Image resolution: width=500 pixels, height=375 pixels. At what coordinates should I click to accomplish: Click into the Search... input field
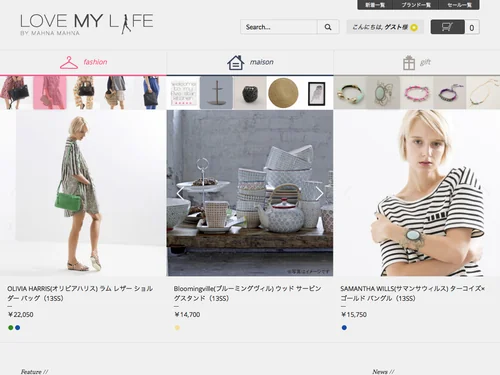(x=279, y=27)
